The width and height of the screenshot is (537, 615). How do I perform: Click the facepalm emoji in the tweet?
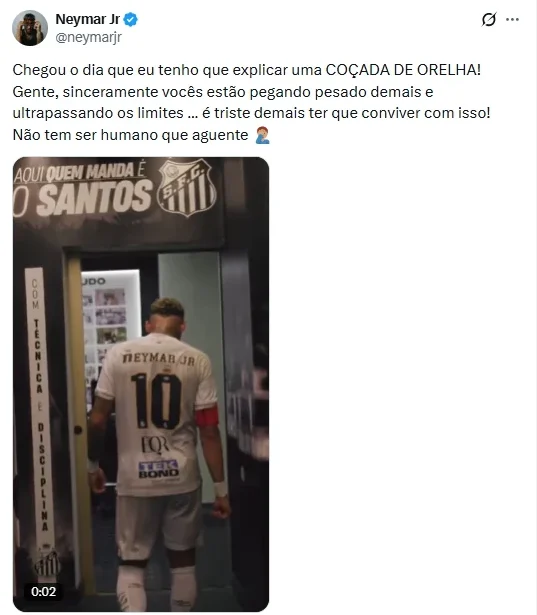pos(262,135)
